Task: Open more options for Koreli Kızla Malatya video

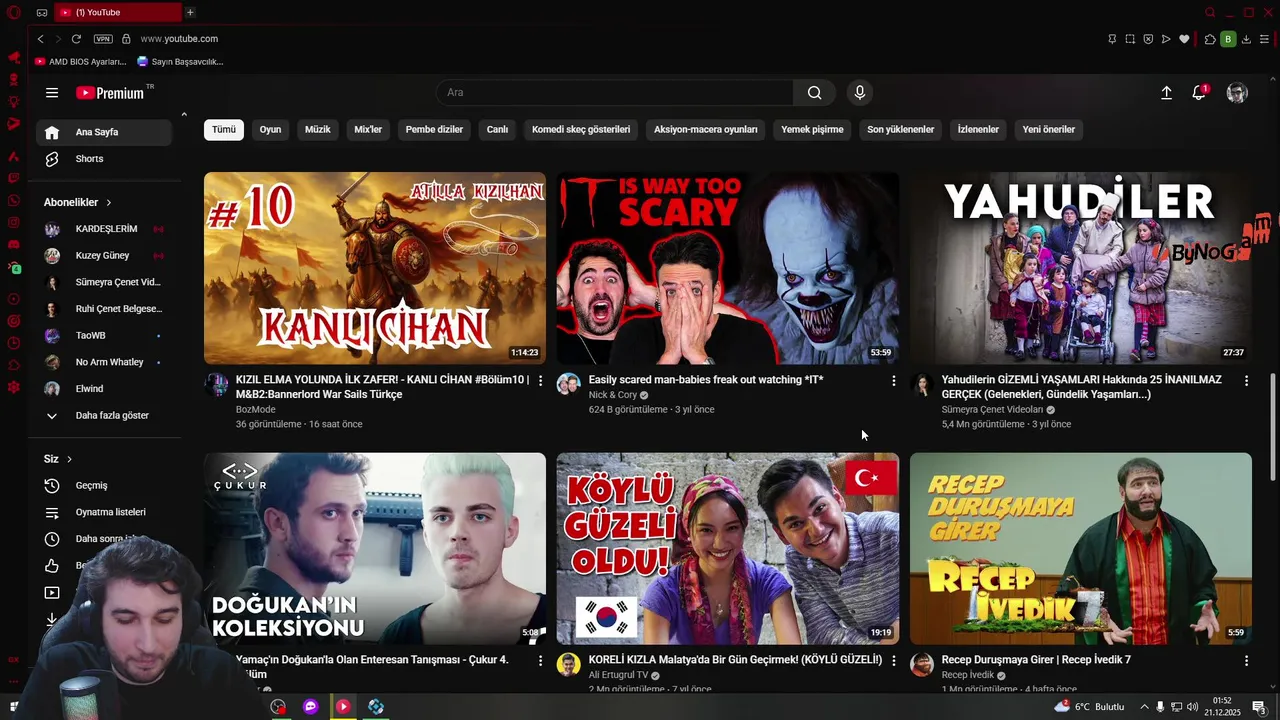Action: [x=894, y=661]
